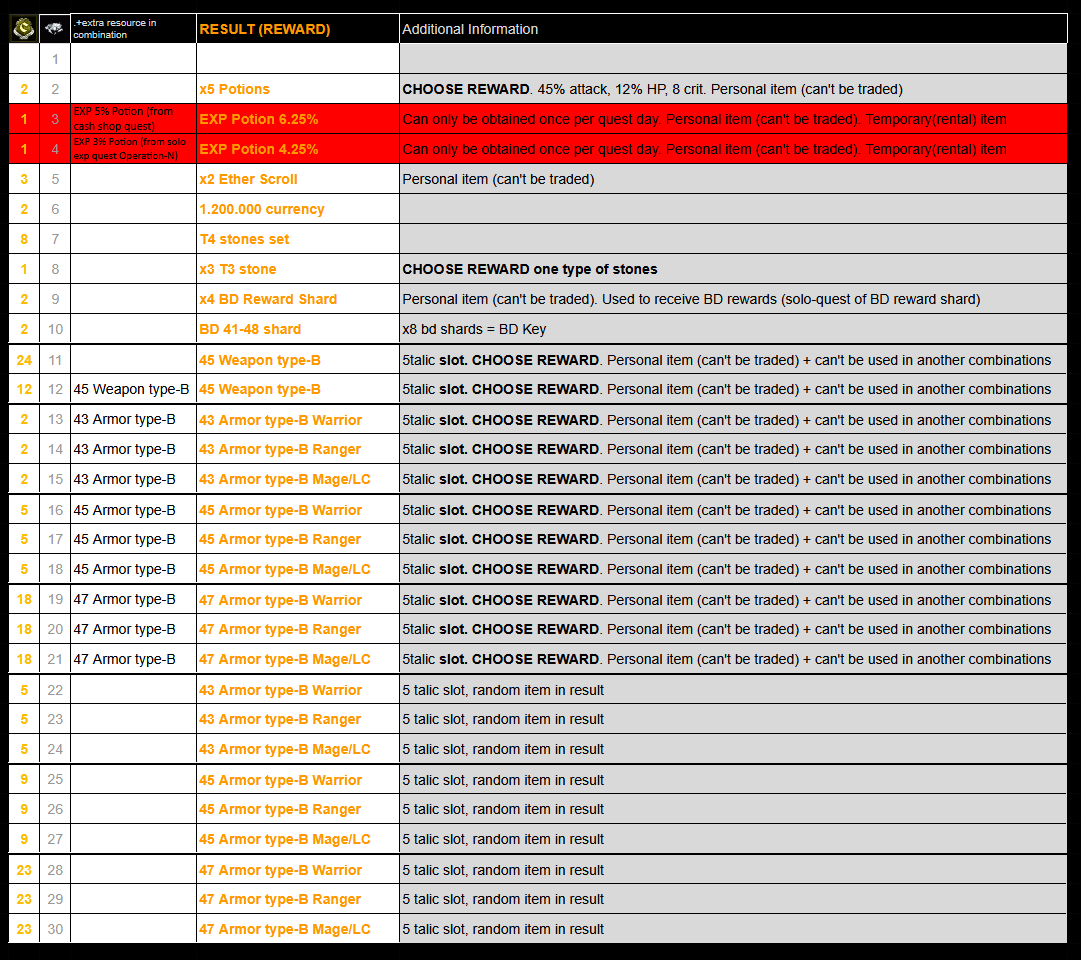Viewport: 1081px width, 960px height.
Task: Click the 'x3 T3 stone' reward
Action: tap(238, 269)
